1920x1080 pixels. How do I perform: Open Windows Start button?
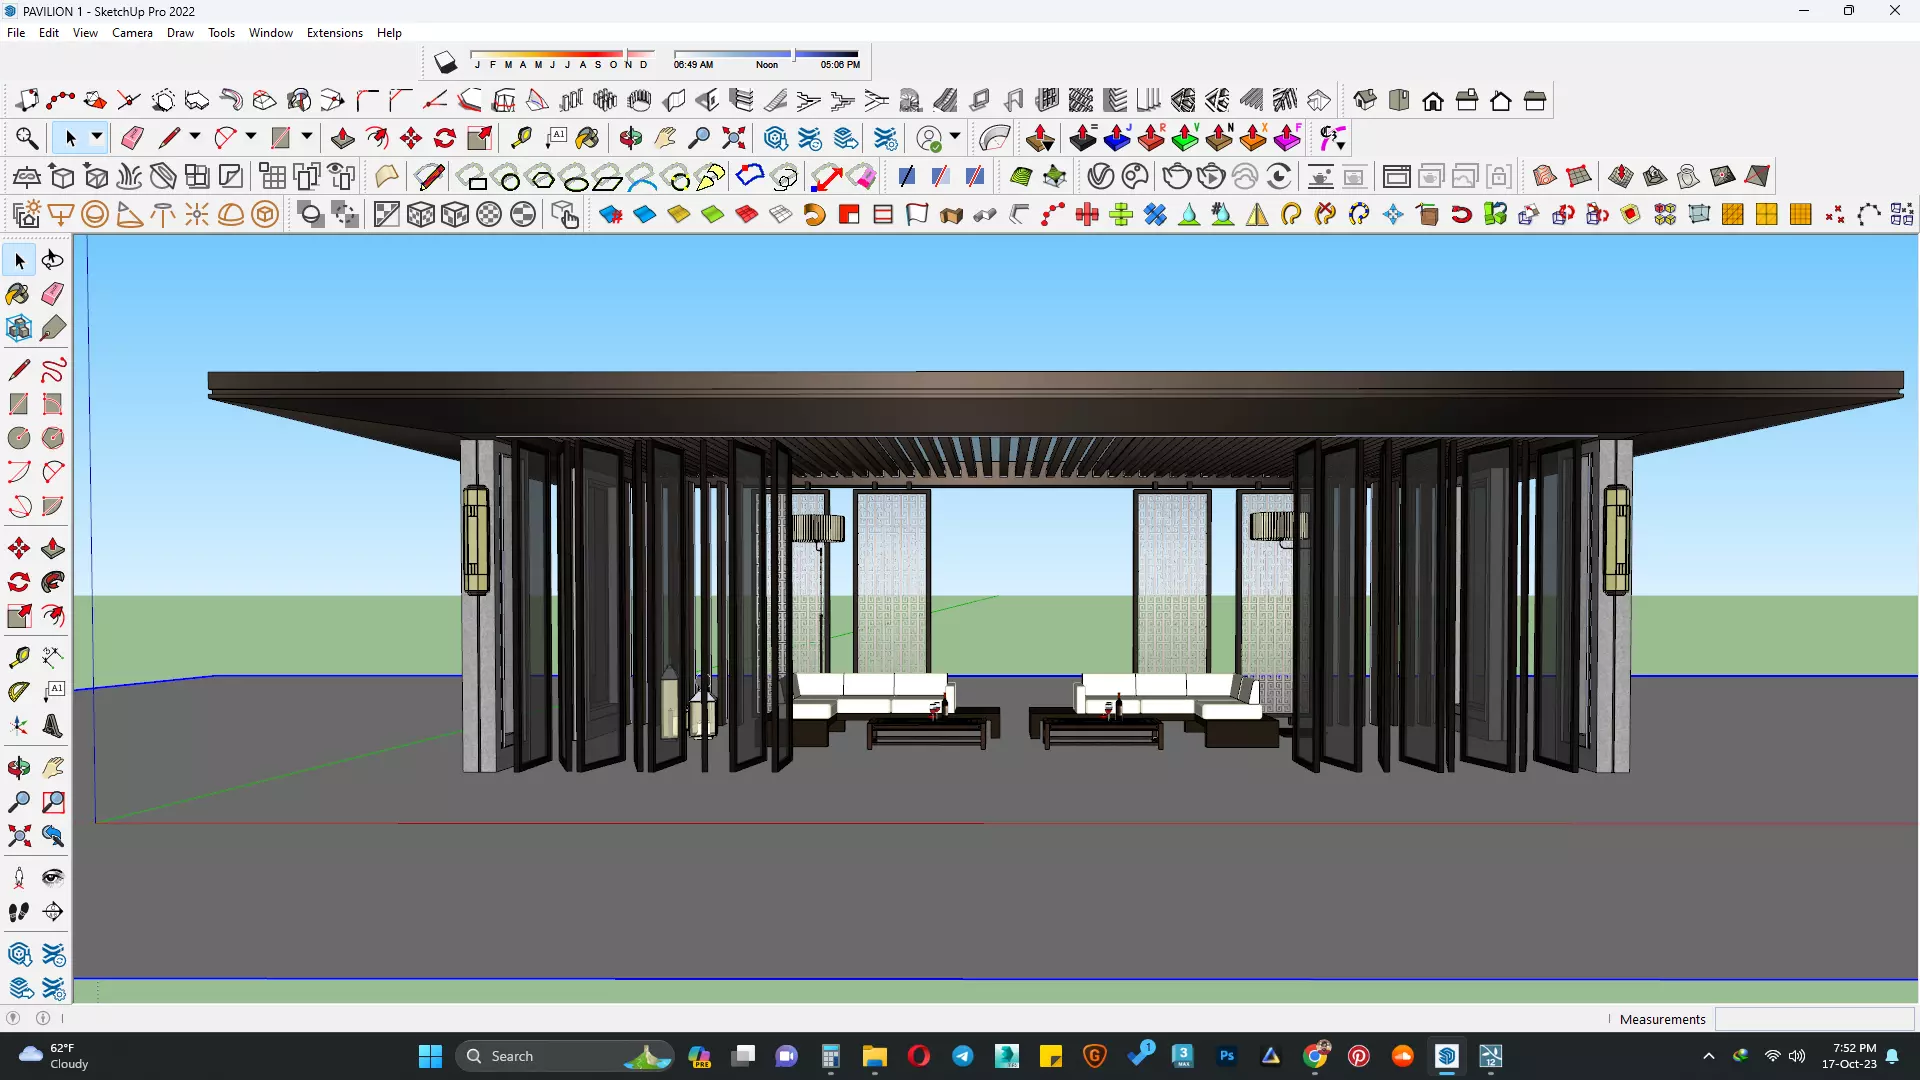[x=430, y=1056]
